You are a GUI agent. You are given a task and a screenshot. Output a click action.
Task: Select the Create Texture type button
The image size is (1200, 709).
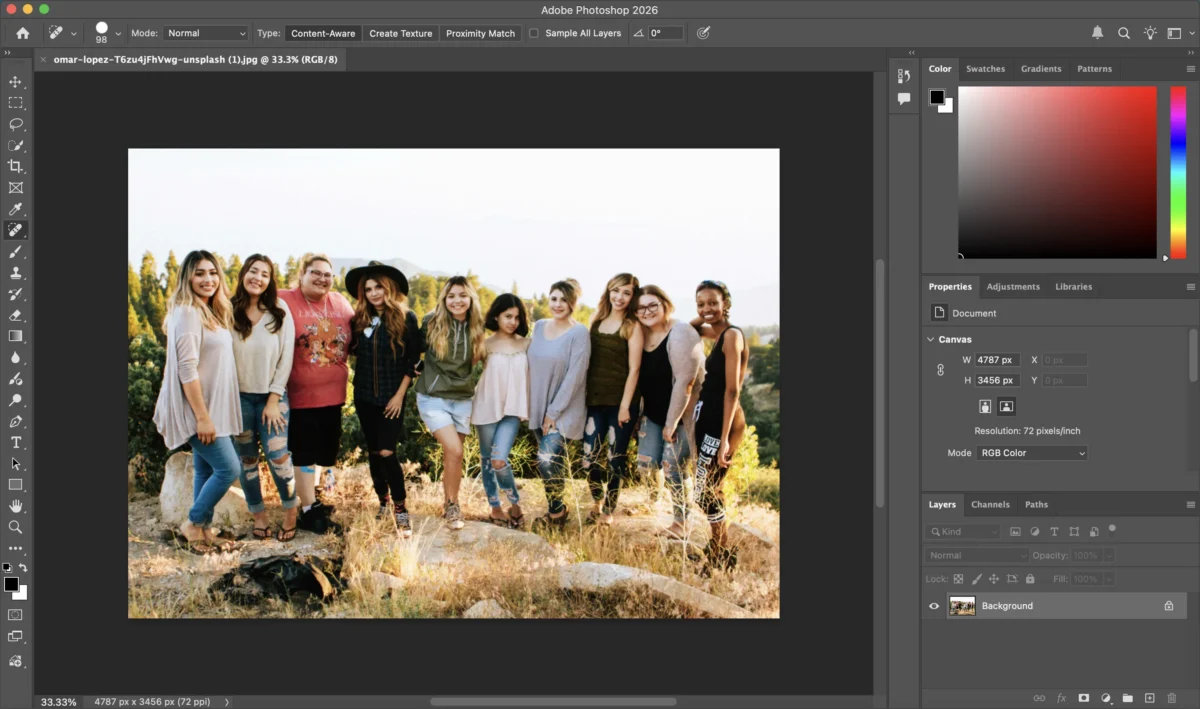(x=400, y=32)
